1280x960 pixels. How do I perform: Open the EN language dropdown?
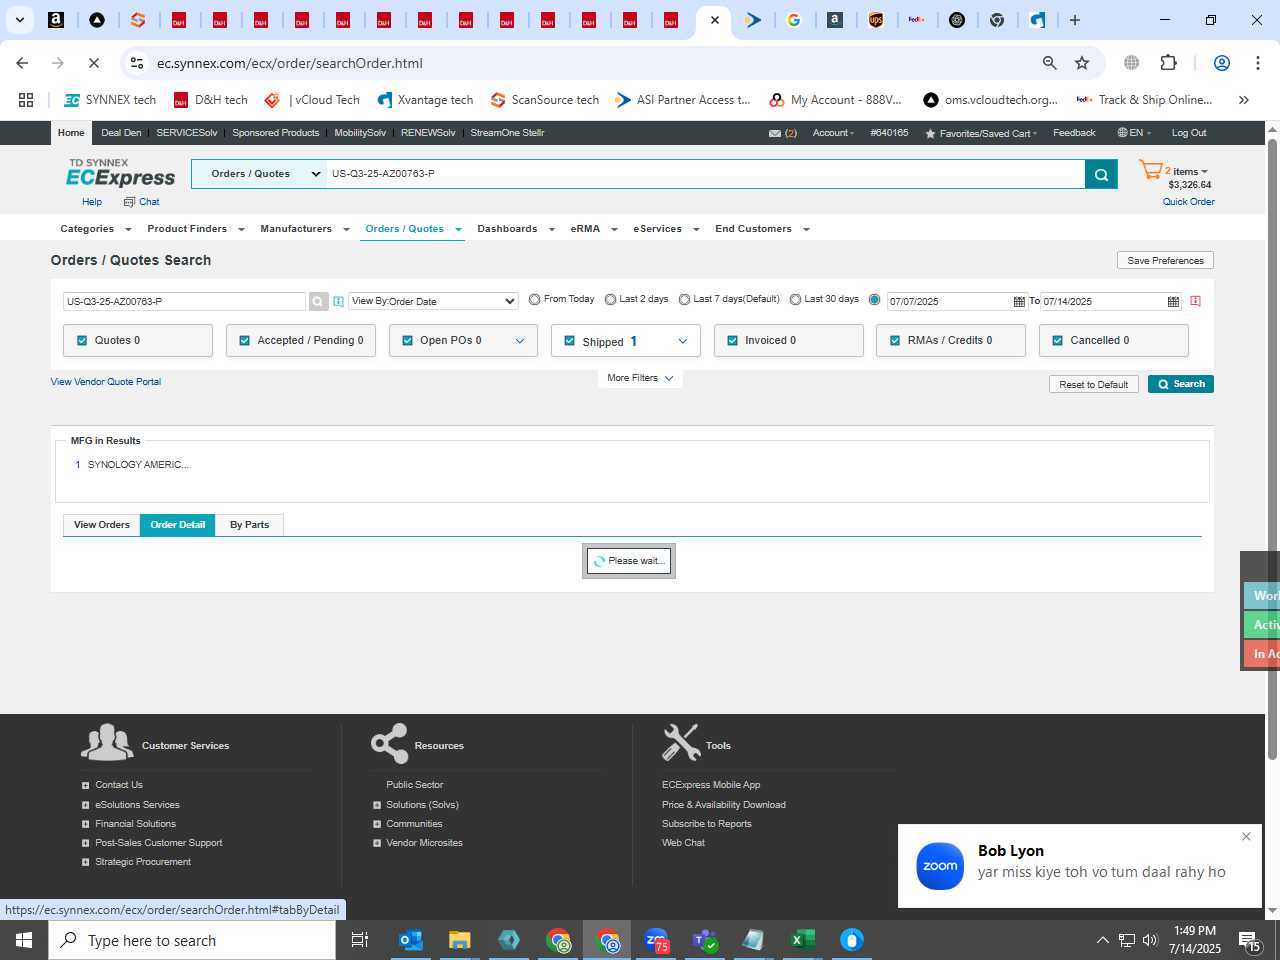tap(1134, 133)
